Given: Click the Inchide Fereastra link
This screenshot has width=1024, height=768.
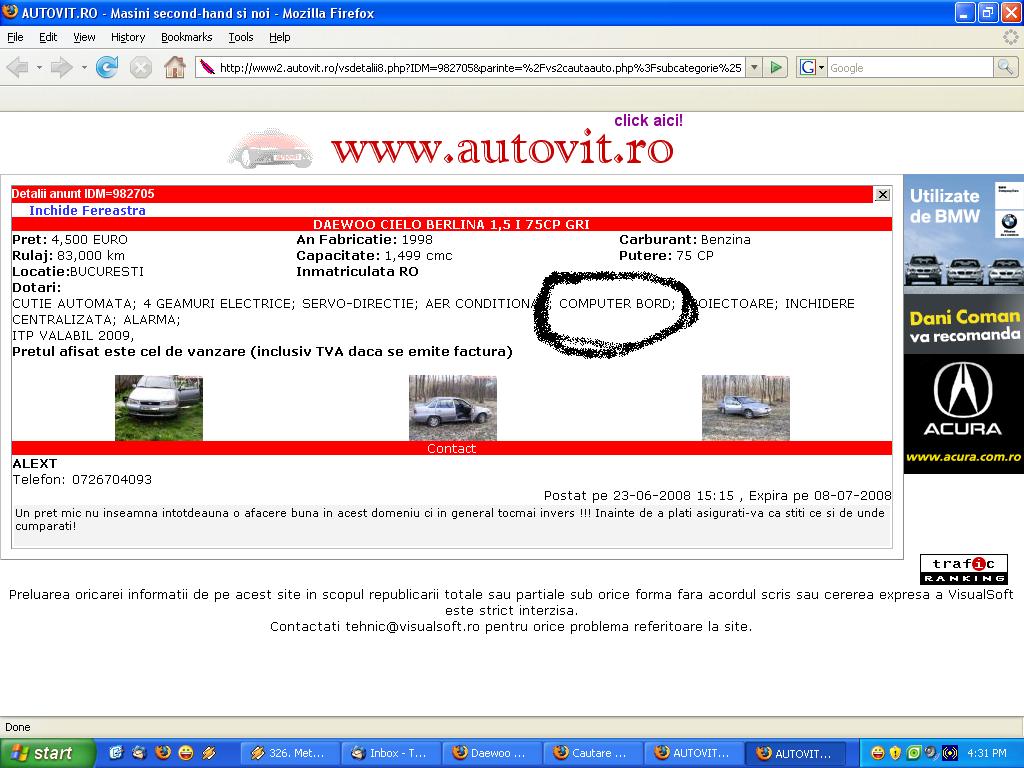Looking at the screenshot, I should coord(87,210).
